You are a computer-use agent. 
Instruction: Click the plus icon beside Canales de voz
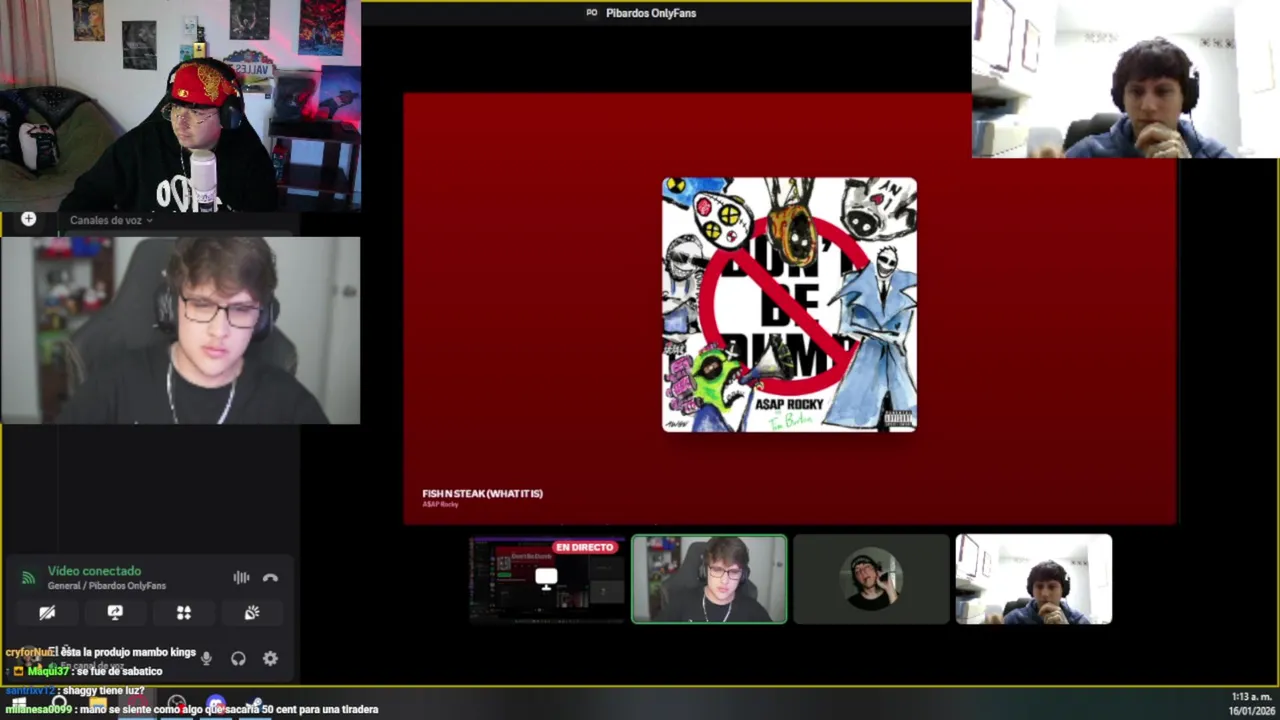pyautogui.click(x=28, y=219)
